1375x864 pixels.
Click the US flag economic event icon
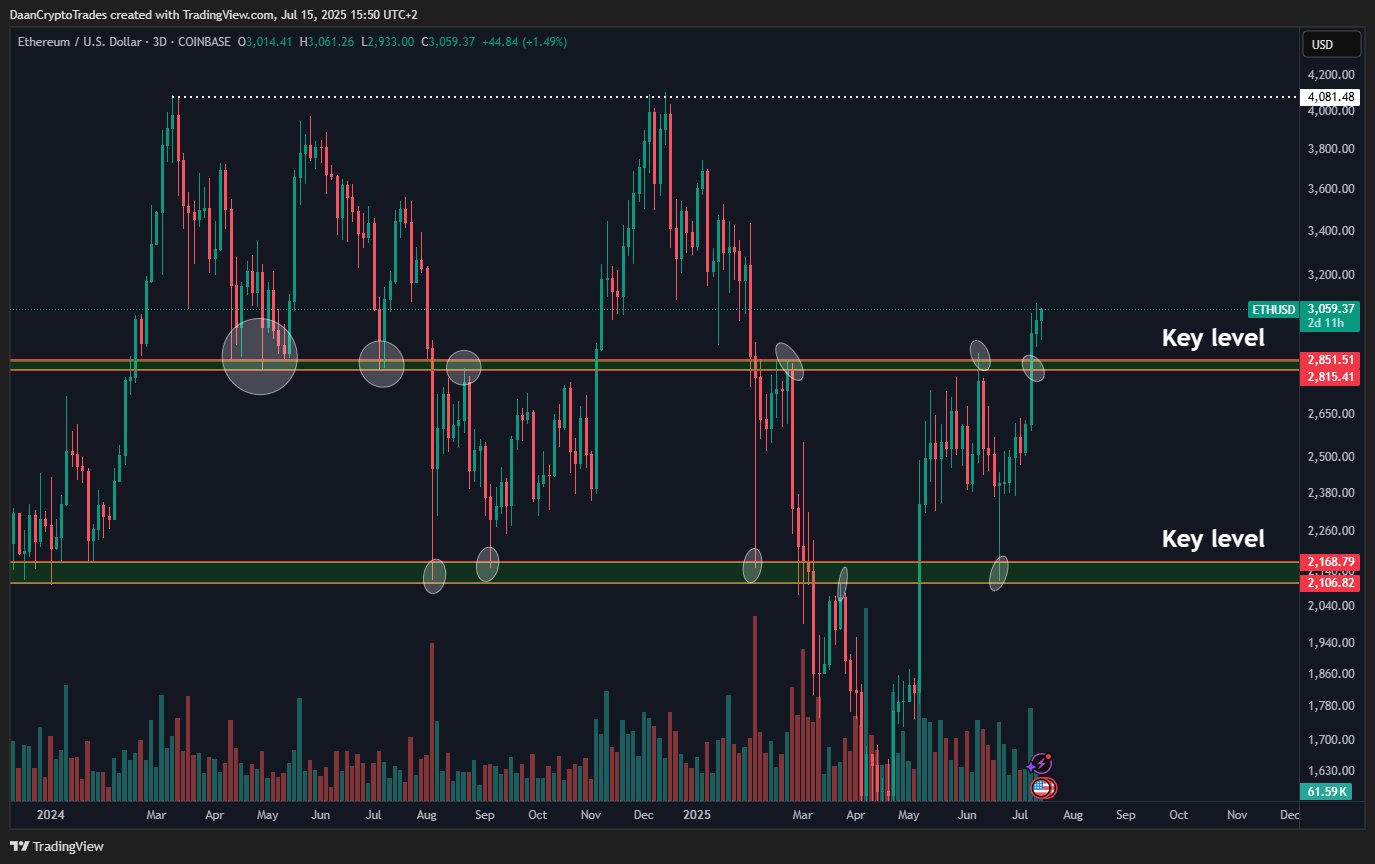point(1041,788)
